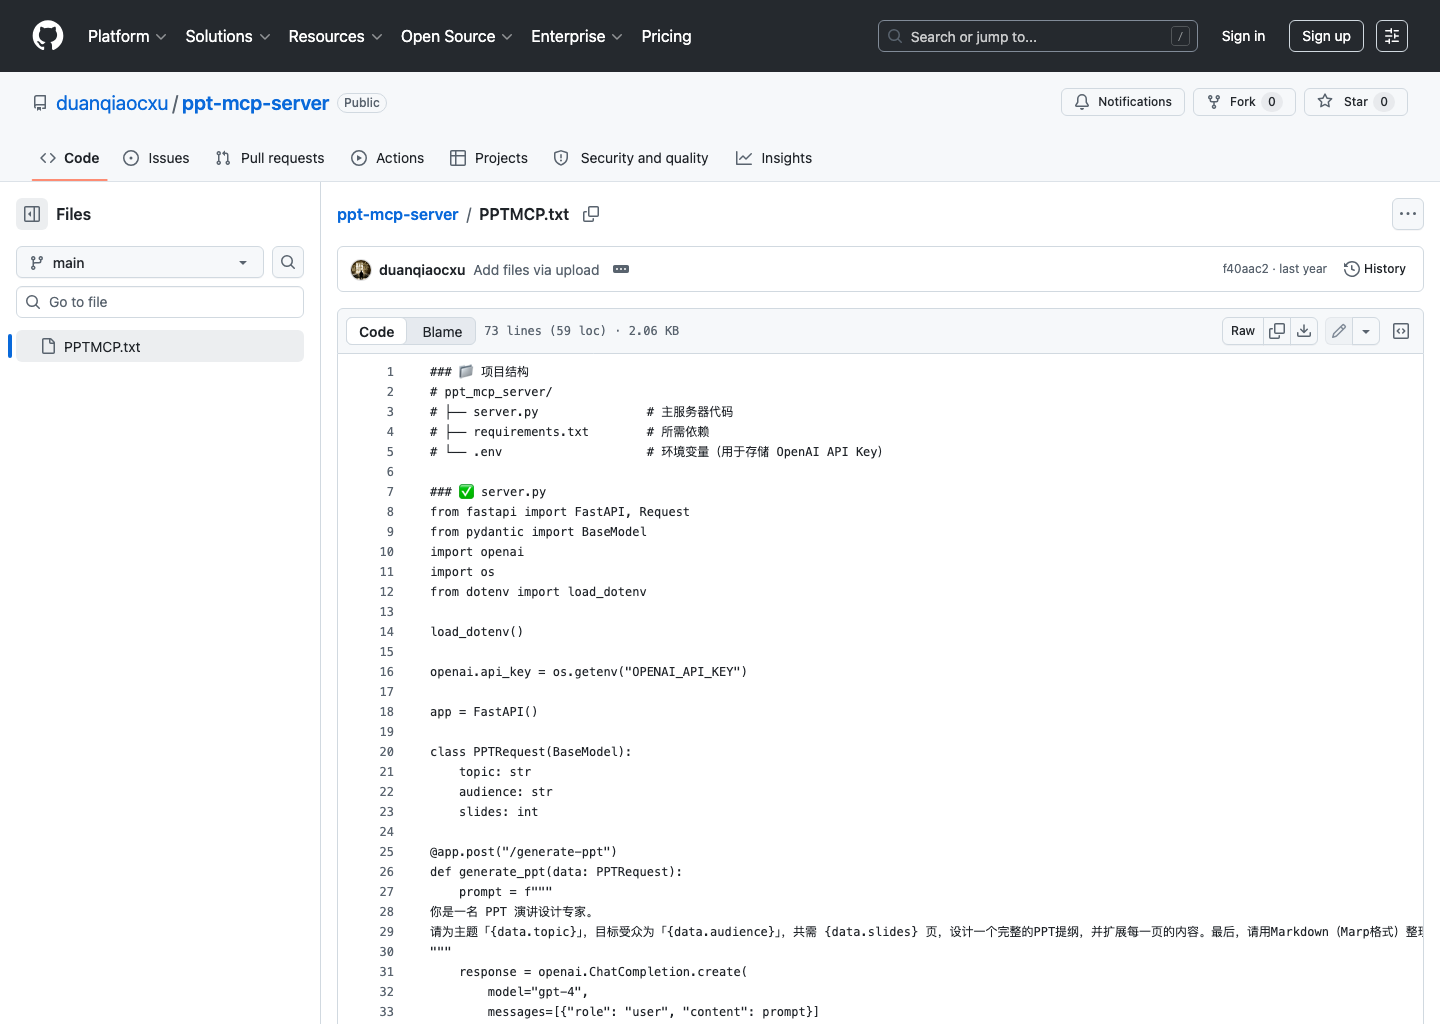Click the 'app = FastAPI()' code line
Viewport: 1440px width, 1024px height.
coord(484,712)
